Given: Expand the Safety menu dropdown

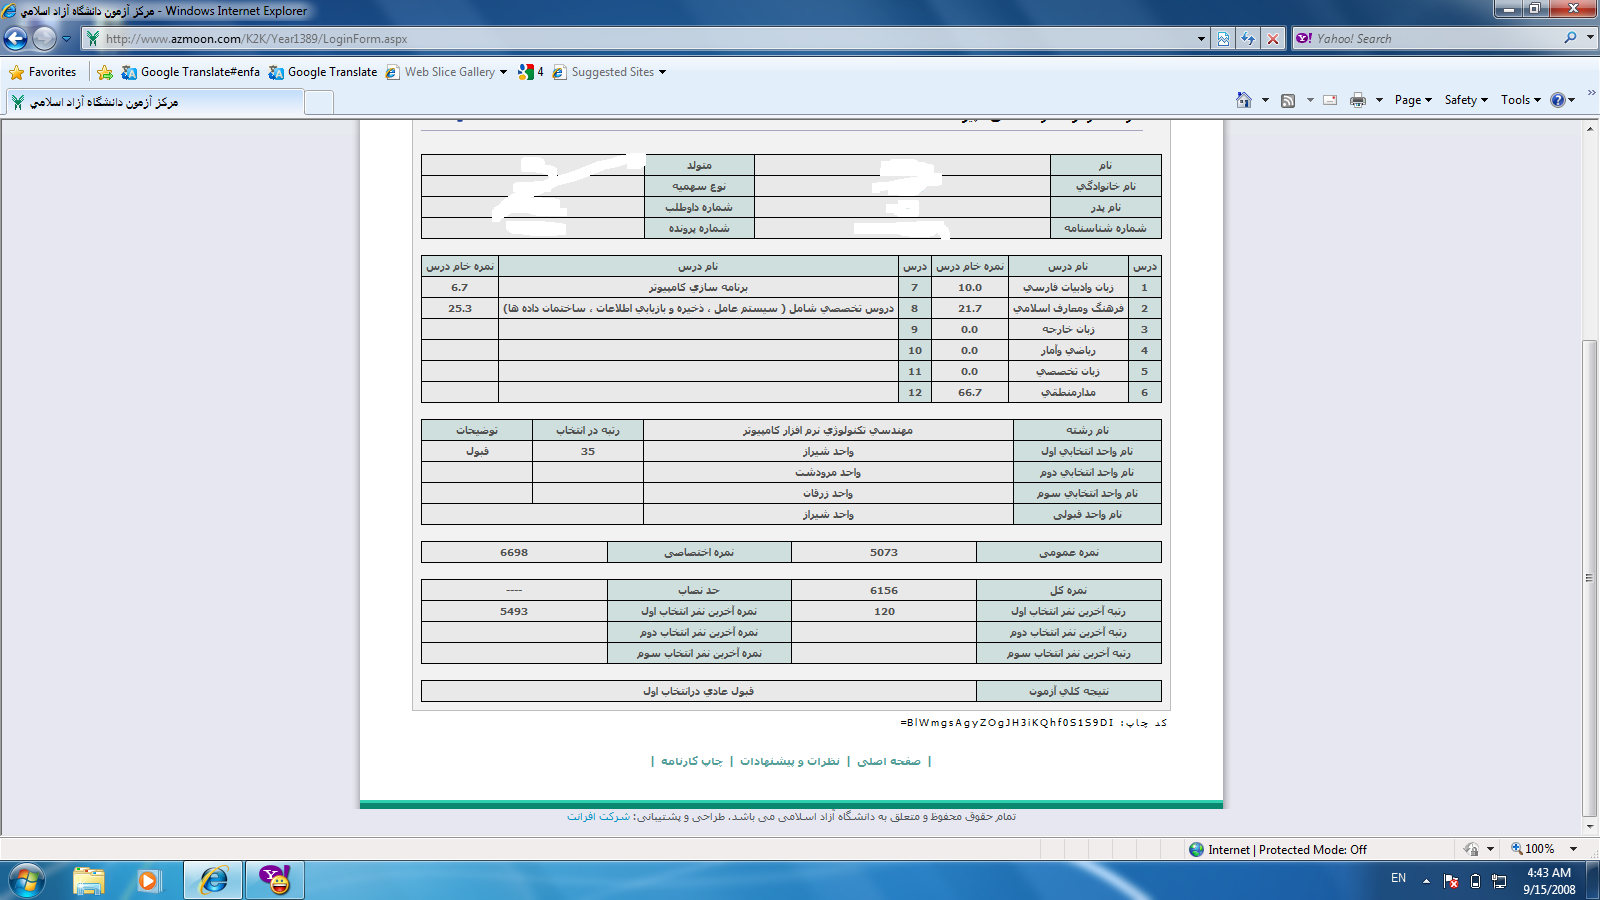Looking at the screenshot, I should [x=1466, y=100].
